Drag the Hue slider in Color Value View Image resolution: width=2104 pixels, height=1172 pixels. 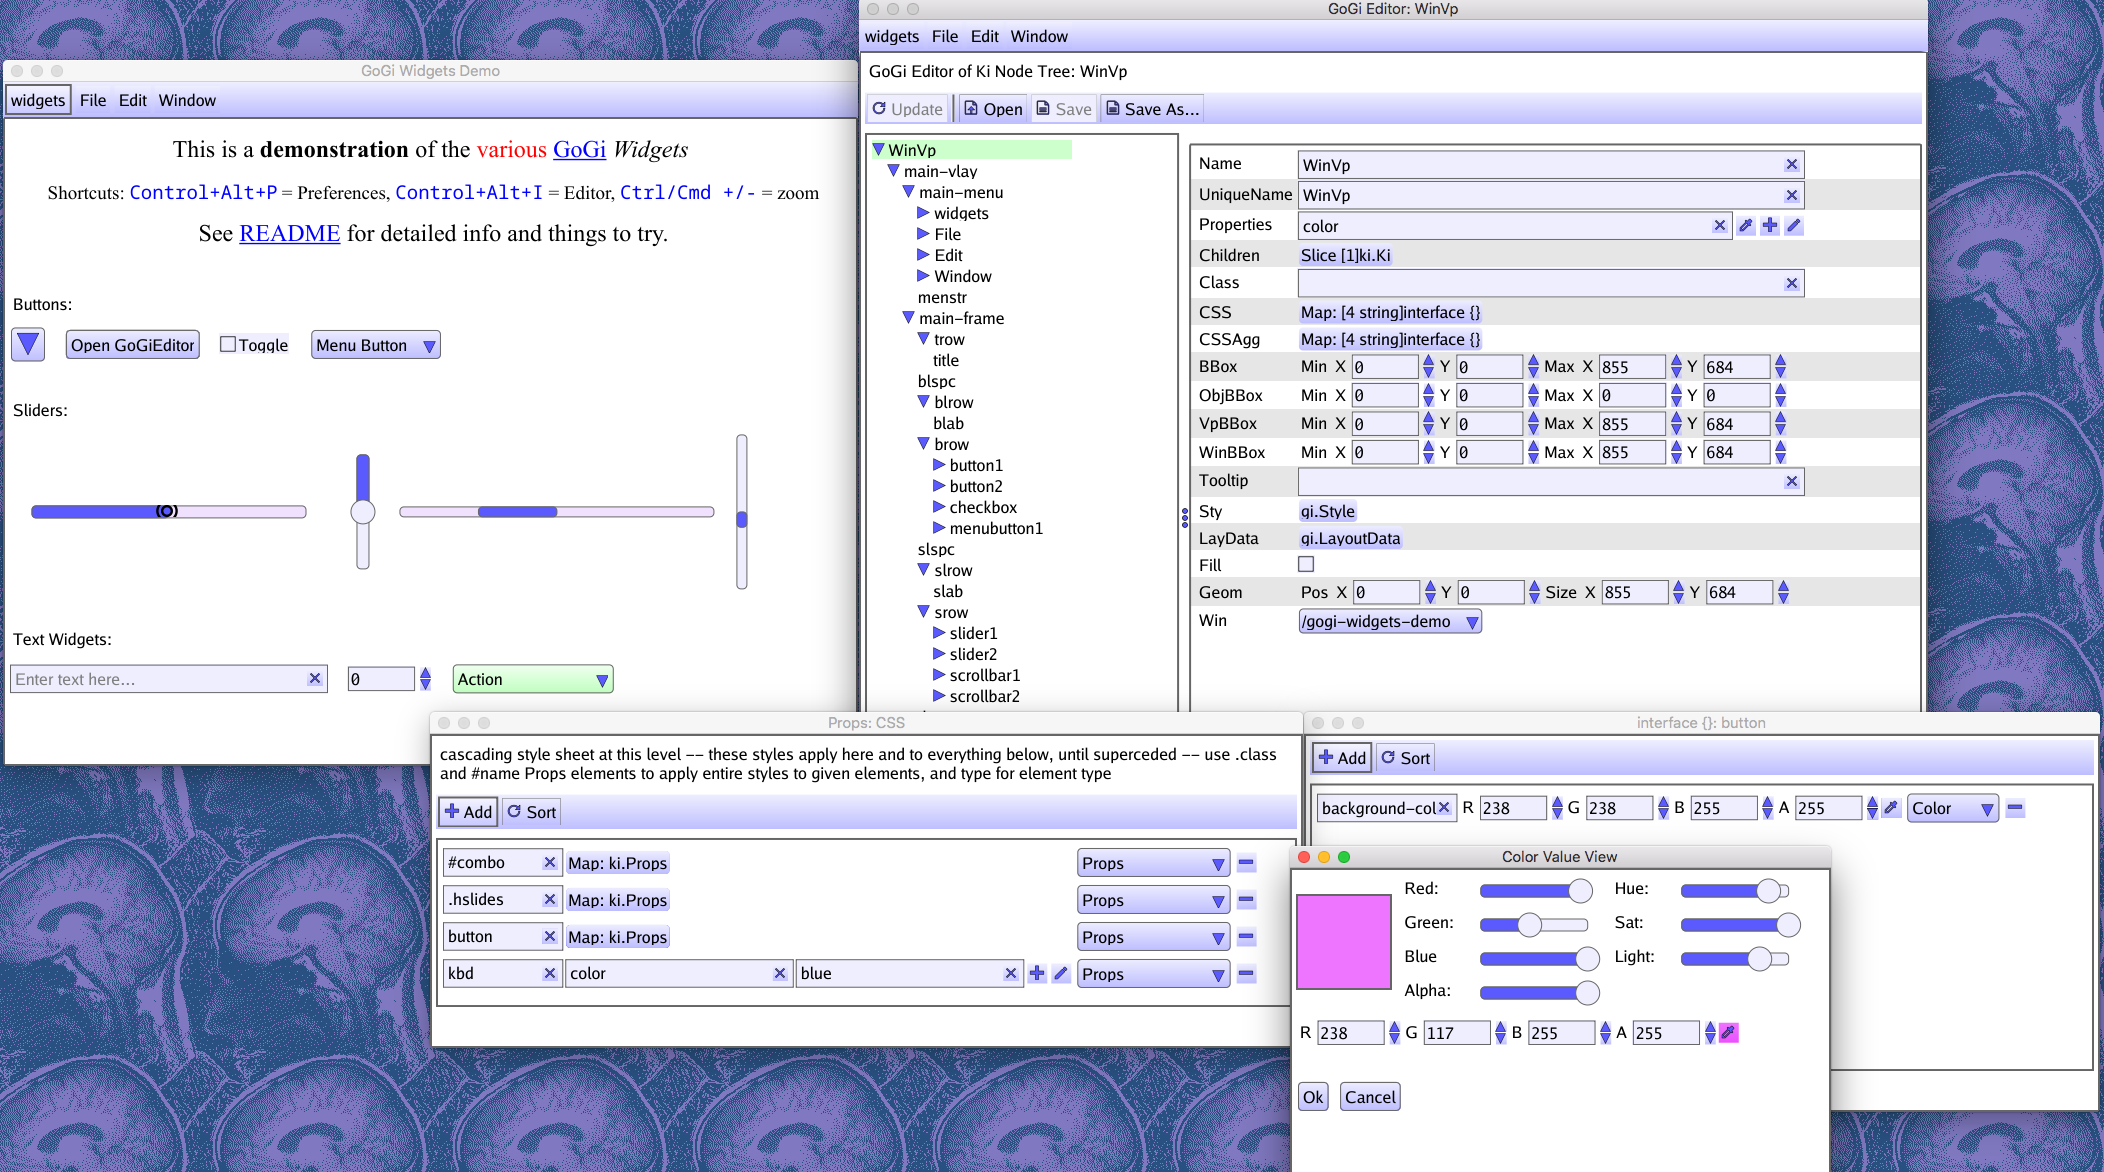[x=1771, y=891]
